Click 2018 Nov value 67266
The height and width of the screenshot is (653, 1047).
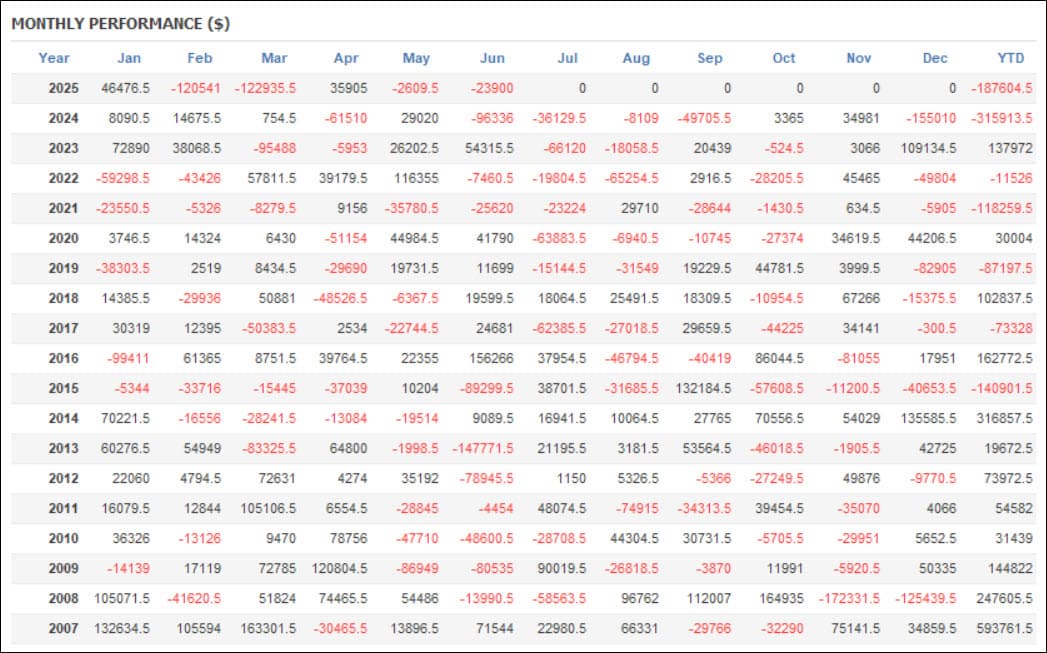[x=861, y=298]
